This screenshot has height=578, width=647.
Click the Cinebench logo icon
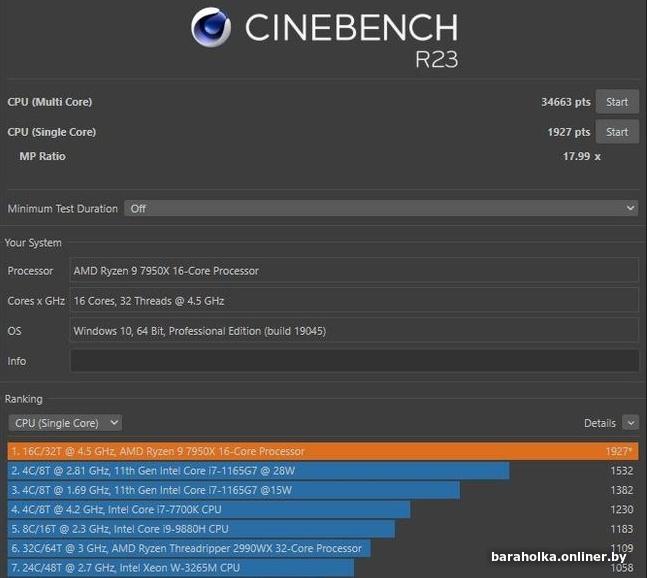coord(211,27)
